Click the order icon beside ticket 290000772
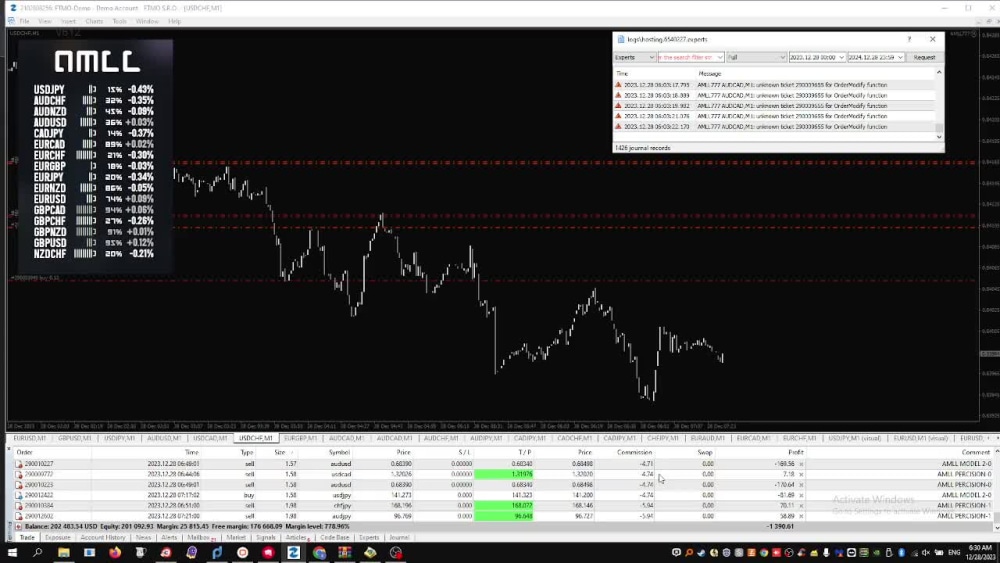The image size is (1000, 563). (18, 474)
